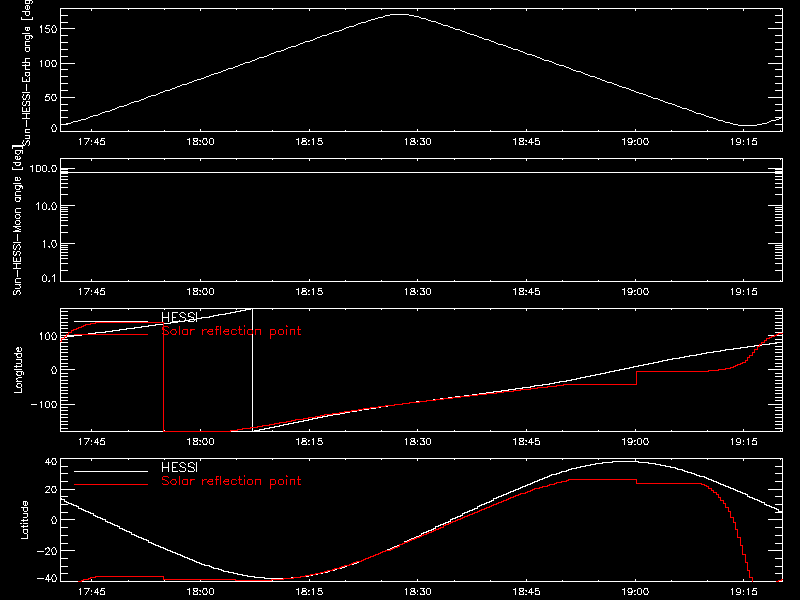Click 19:15 time label under Earth angle plot
The image size is (800, 600).
743,141
